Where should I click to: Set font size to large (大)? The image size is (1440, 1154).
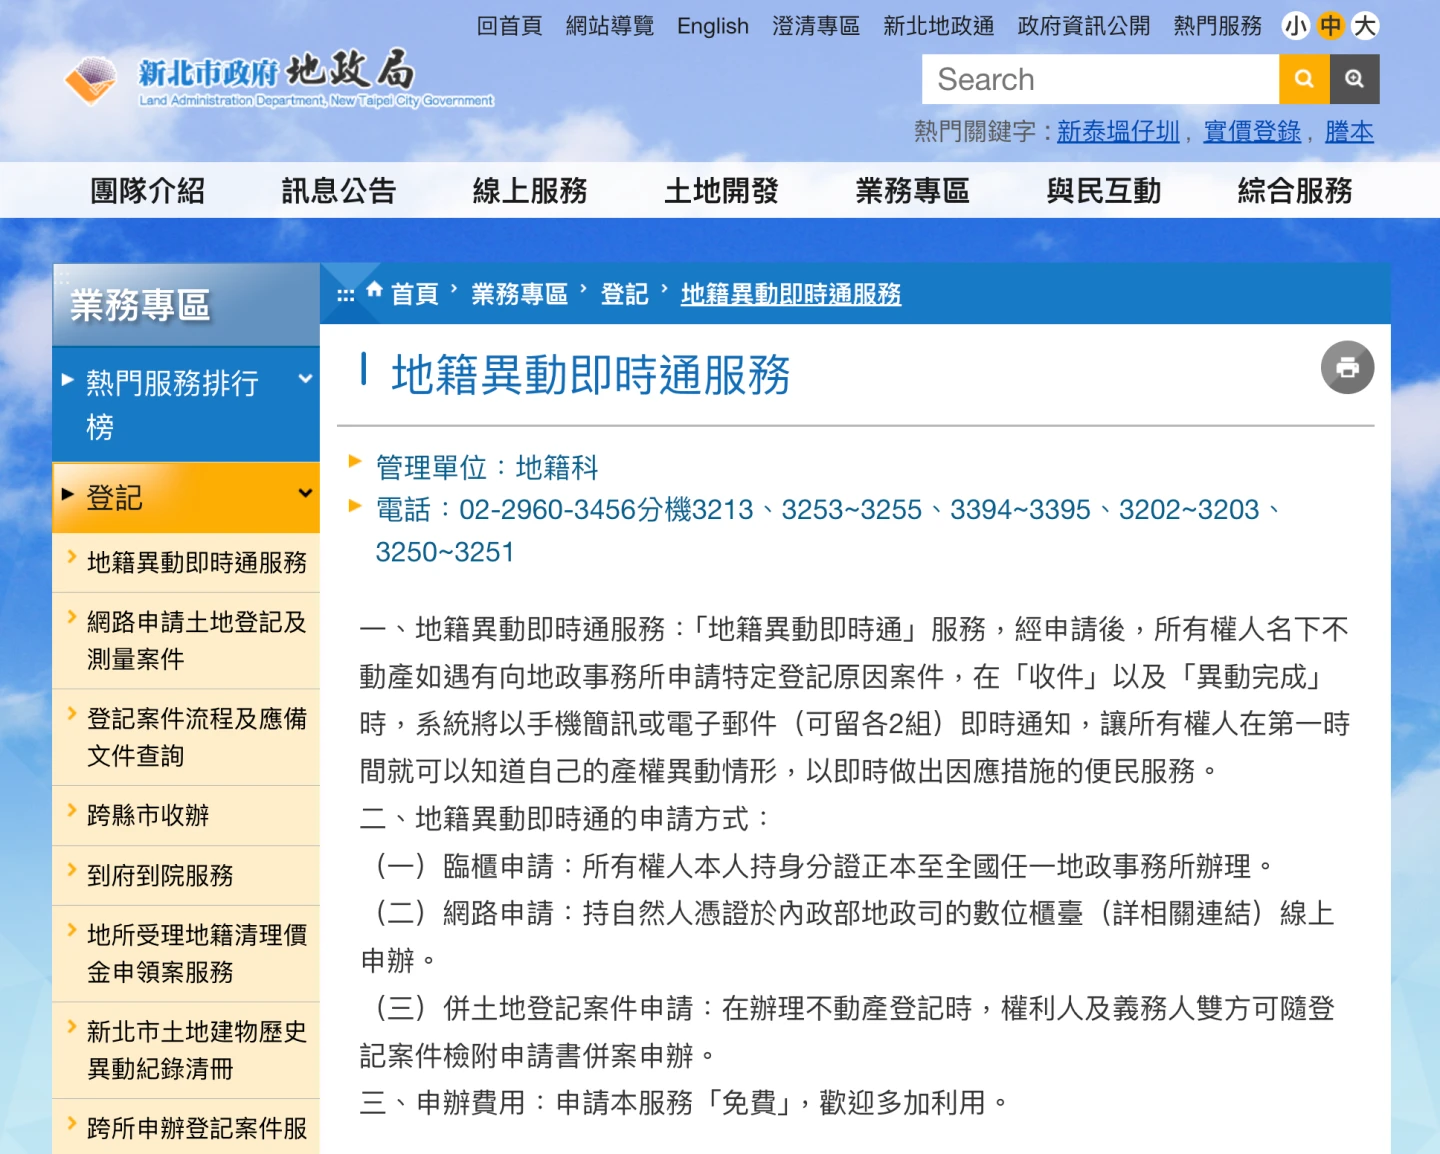[x=1365, y=26]
